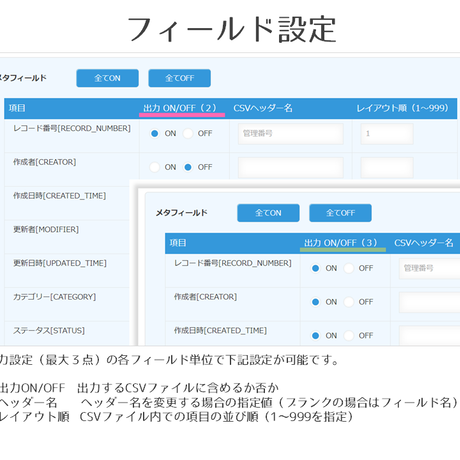Select ON for RECORD_NUMBER in front panel

pyautogui.click(x=315, y=268)
